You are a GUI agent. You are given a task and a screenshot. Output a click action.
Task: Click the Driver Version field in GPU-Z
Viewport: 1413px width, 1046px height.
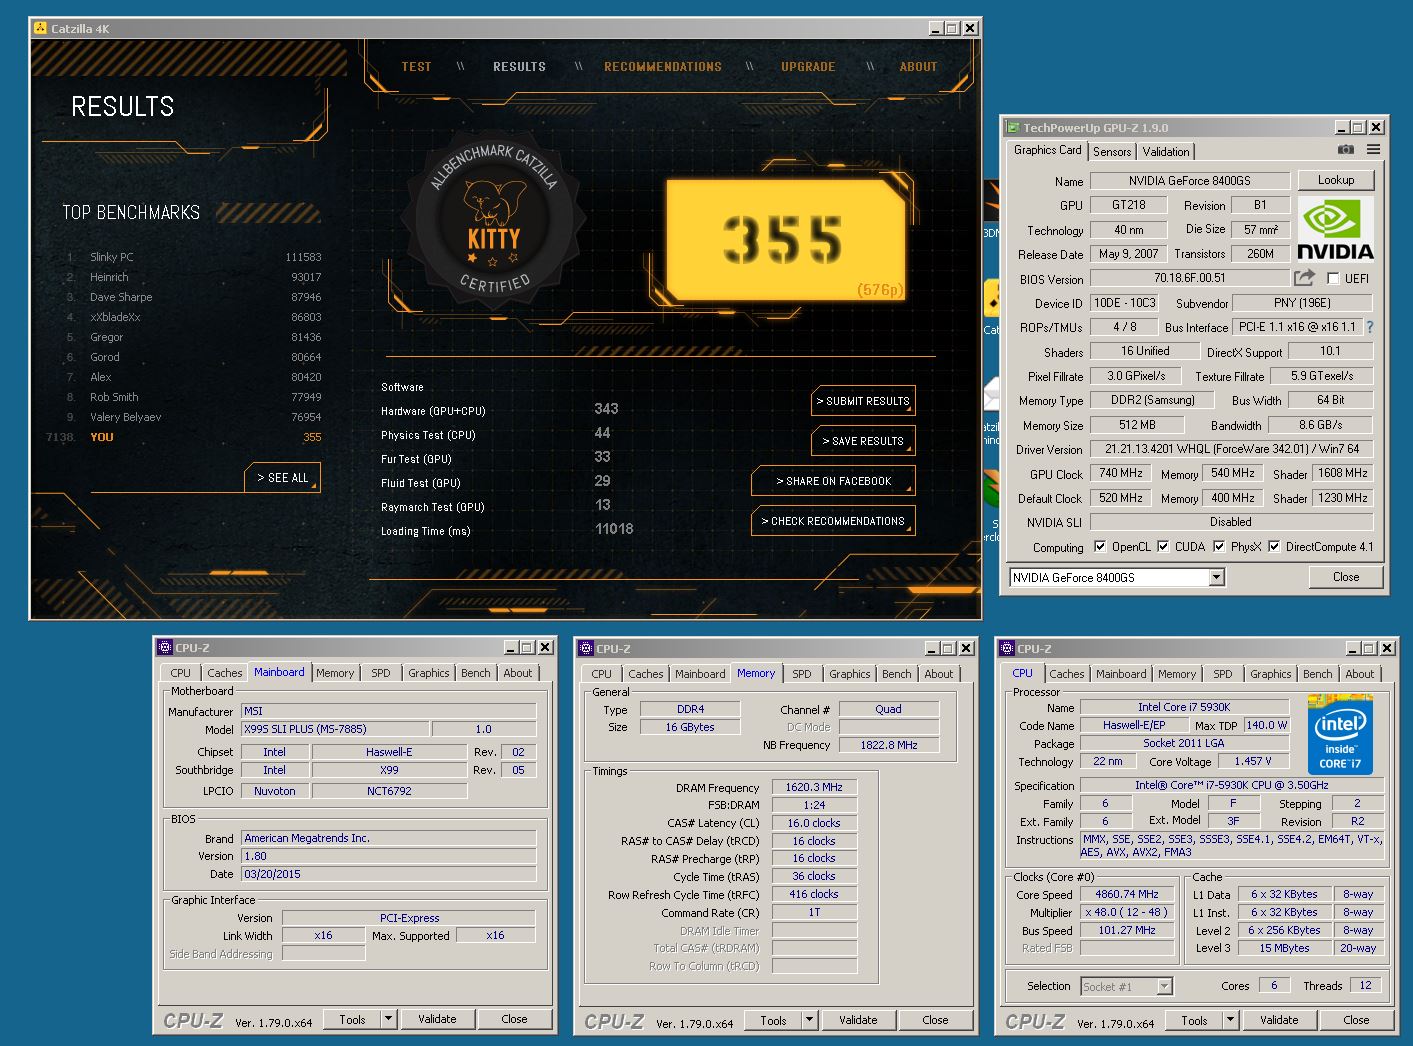[1231, 449]
